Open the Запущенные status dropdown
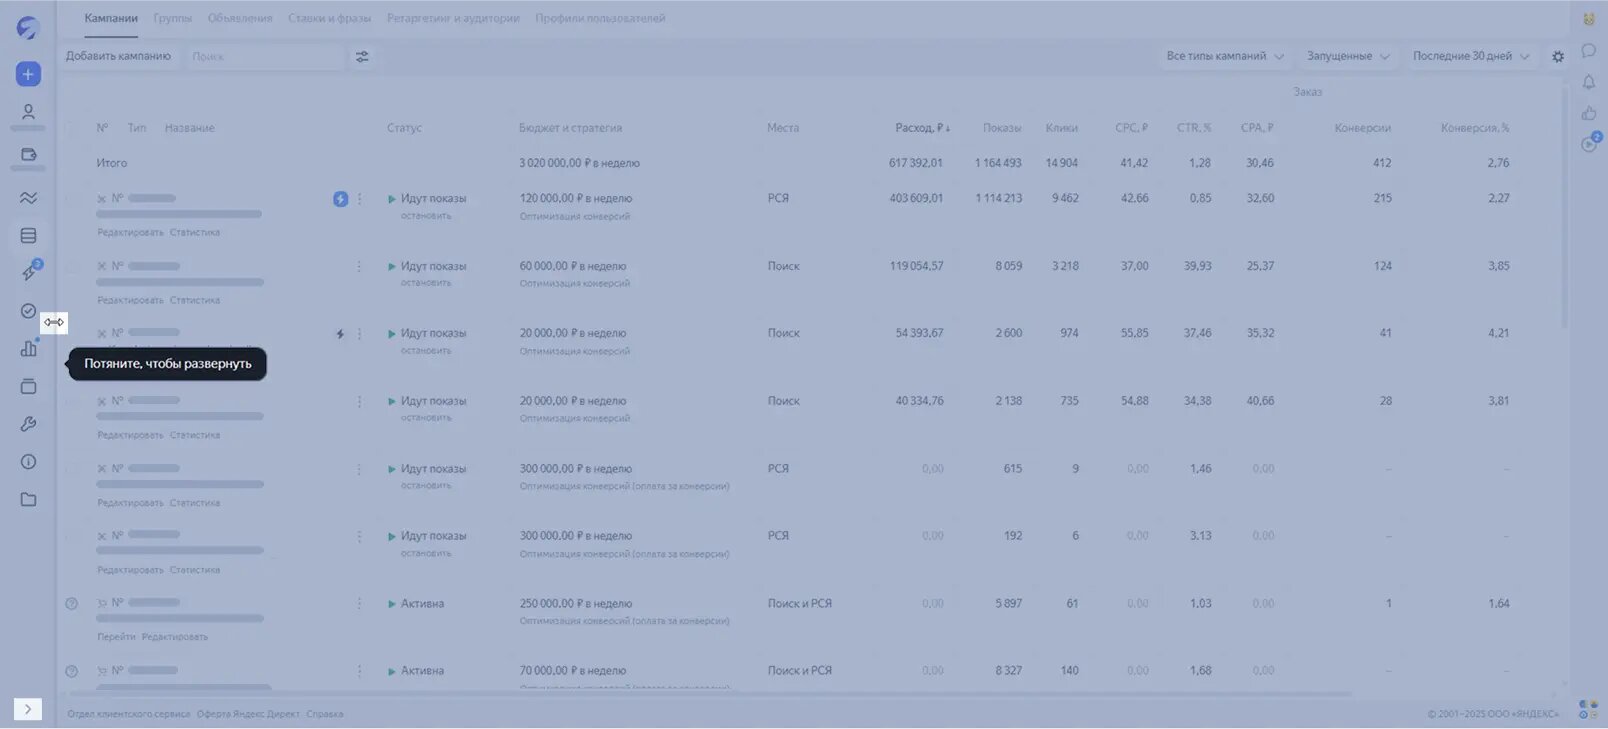 tap(1348, 56)
